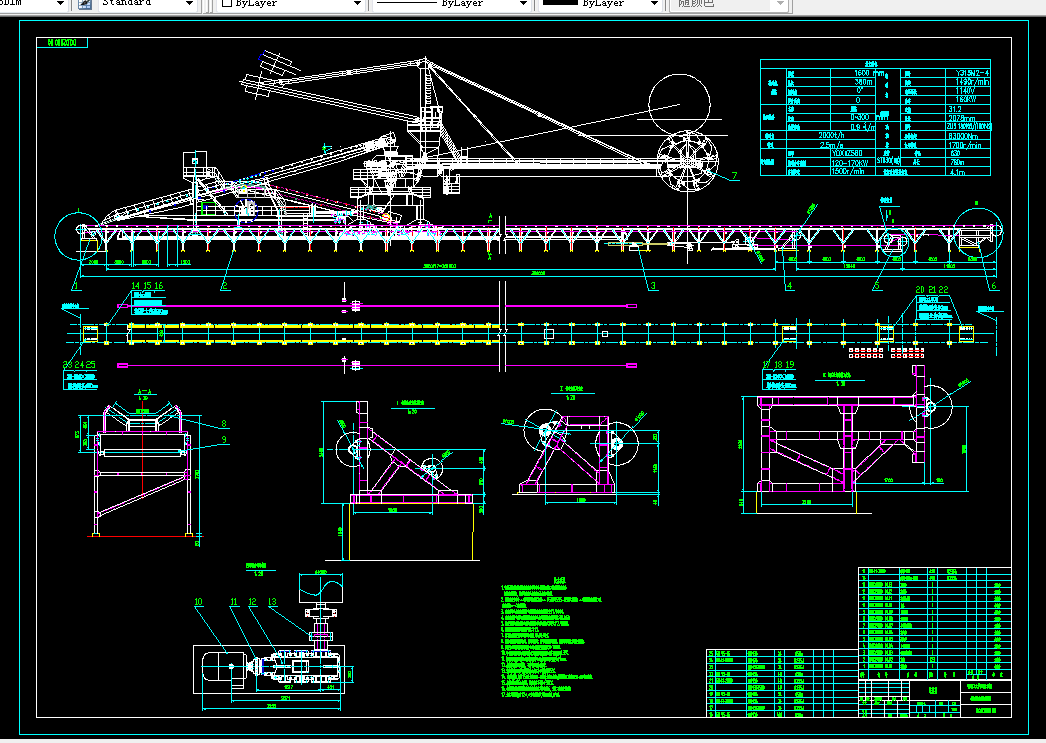Click the white color swatch in color ByLayer box
This screenshot has width=1046, height=743.
(x=227, y=3)
